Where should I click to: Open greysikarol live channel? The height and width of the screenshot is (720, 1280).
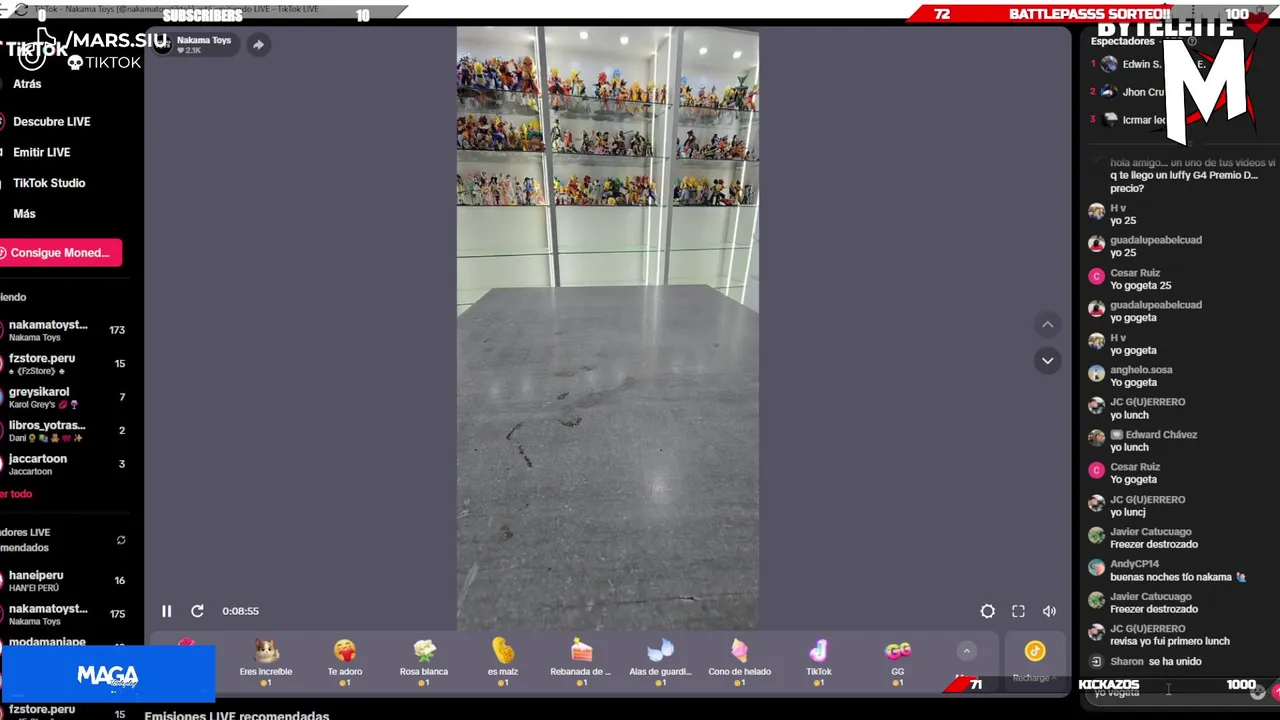click(x=65, y=397)
